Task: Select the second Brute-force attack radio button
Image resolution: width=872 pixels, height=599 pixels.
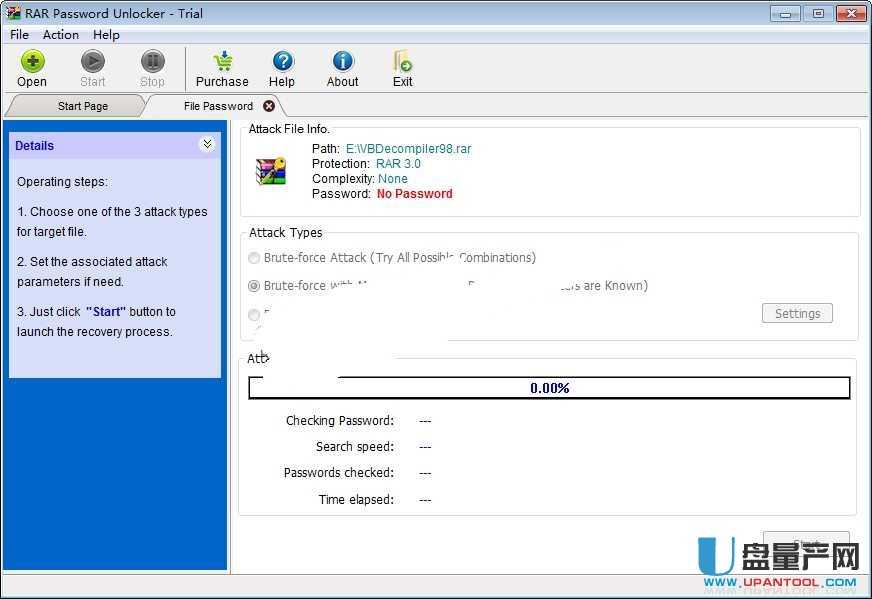Action: point(254,286)
